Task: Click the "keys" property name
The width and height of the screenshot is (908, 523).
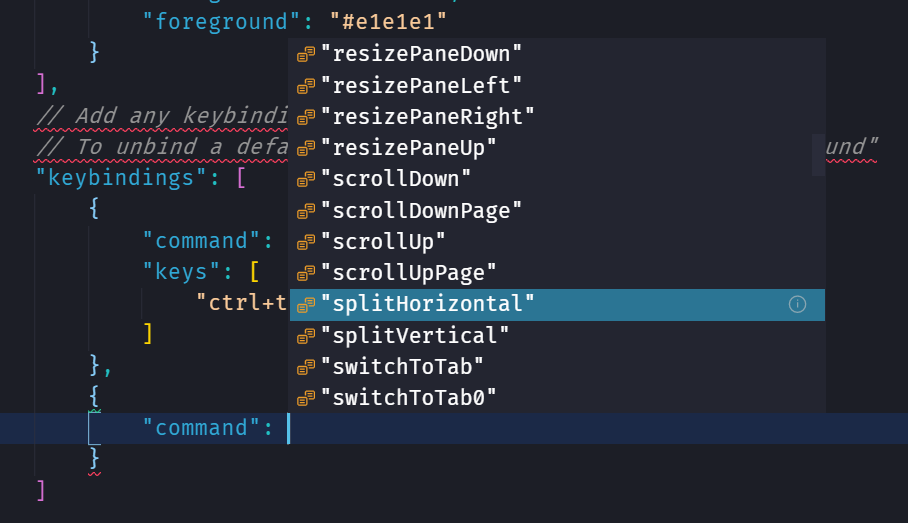Action: pos(182,272)
